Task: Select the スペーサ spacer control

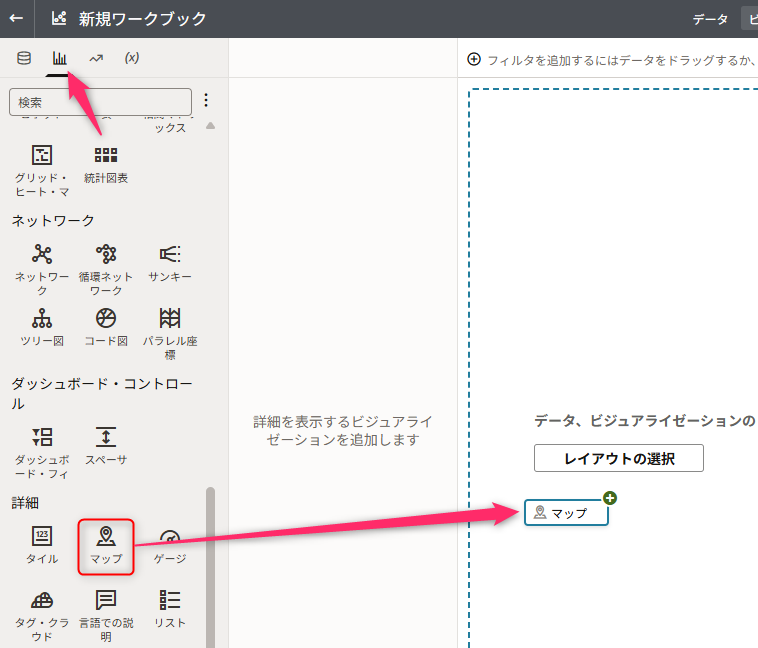Action: click(x=106, y=446)
